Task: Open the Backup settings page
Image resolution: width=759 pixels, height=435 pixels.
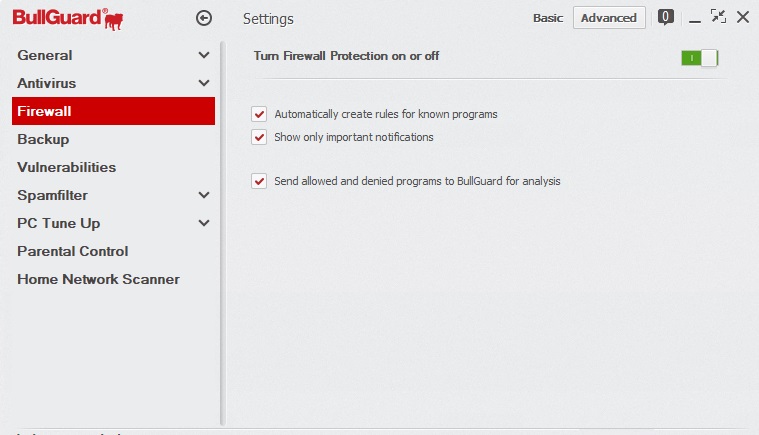Action: 43,139
